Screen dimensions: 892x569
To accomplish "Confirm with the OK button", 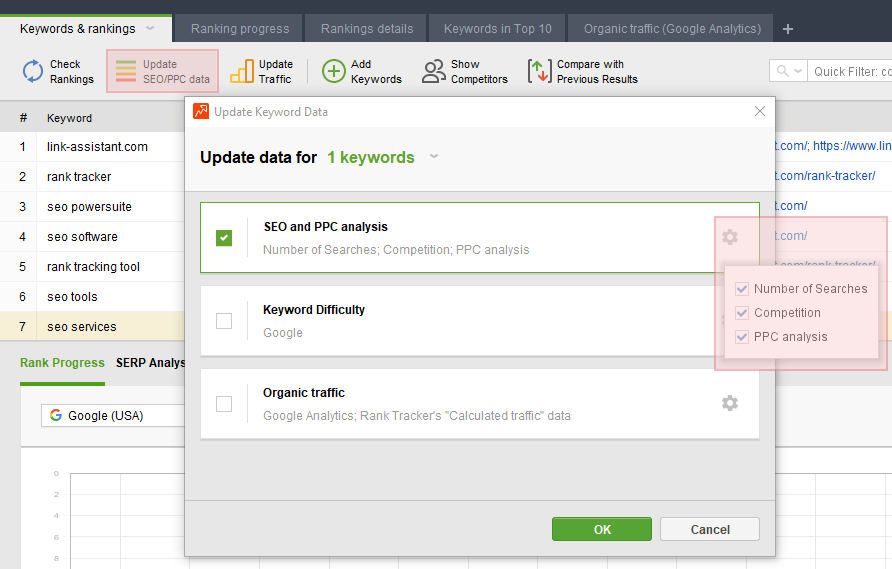I will (x=602, y=529).
